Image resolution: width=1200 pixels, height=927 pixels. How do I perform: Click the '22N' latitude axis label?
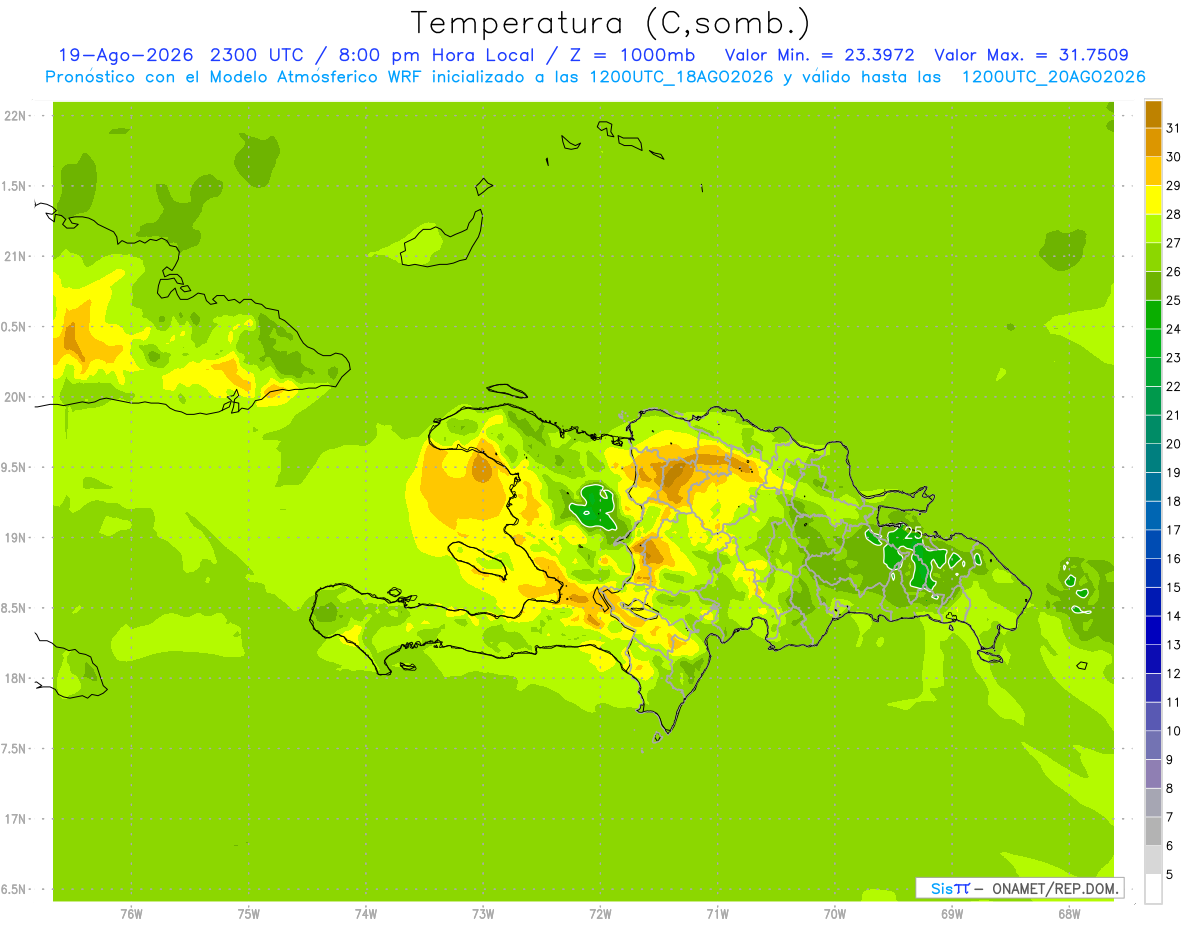tap(14, 116)
